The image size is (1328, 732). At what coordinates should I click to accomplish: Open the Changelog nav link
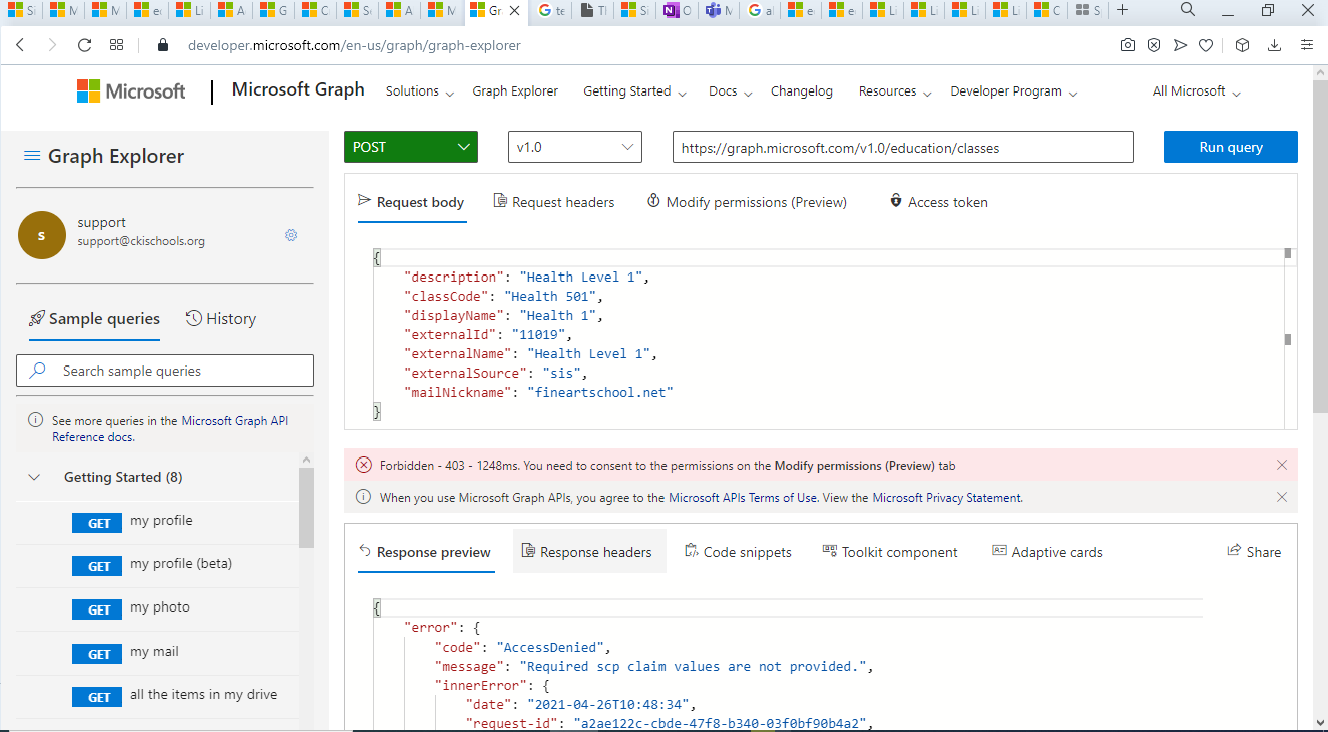click(x=802, y=91)
